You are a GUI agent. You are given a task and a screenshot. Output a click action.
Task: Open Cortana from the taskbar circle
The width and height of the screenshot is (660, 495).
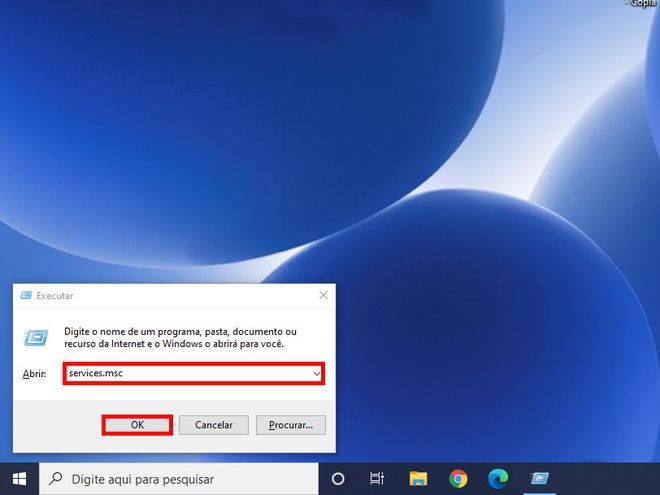tap(338, 479)
